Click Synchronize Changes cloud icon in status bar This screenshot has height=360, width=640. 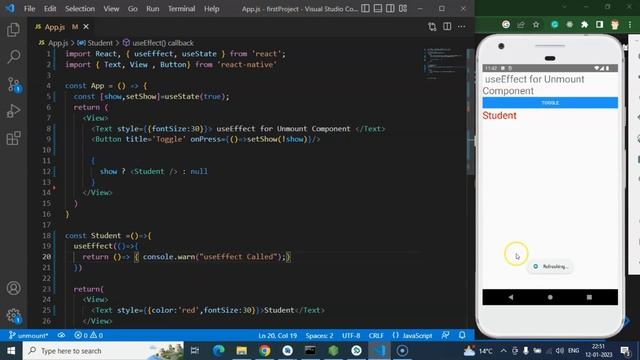61,336
